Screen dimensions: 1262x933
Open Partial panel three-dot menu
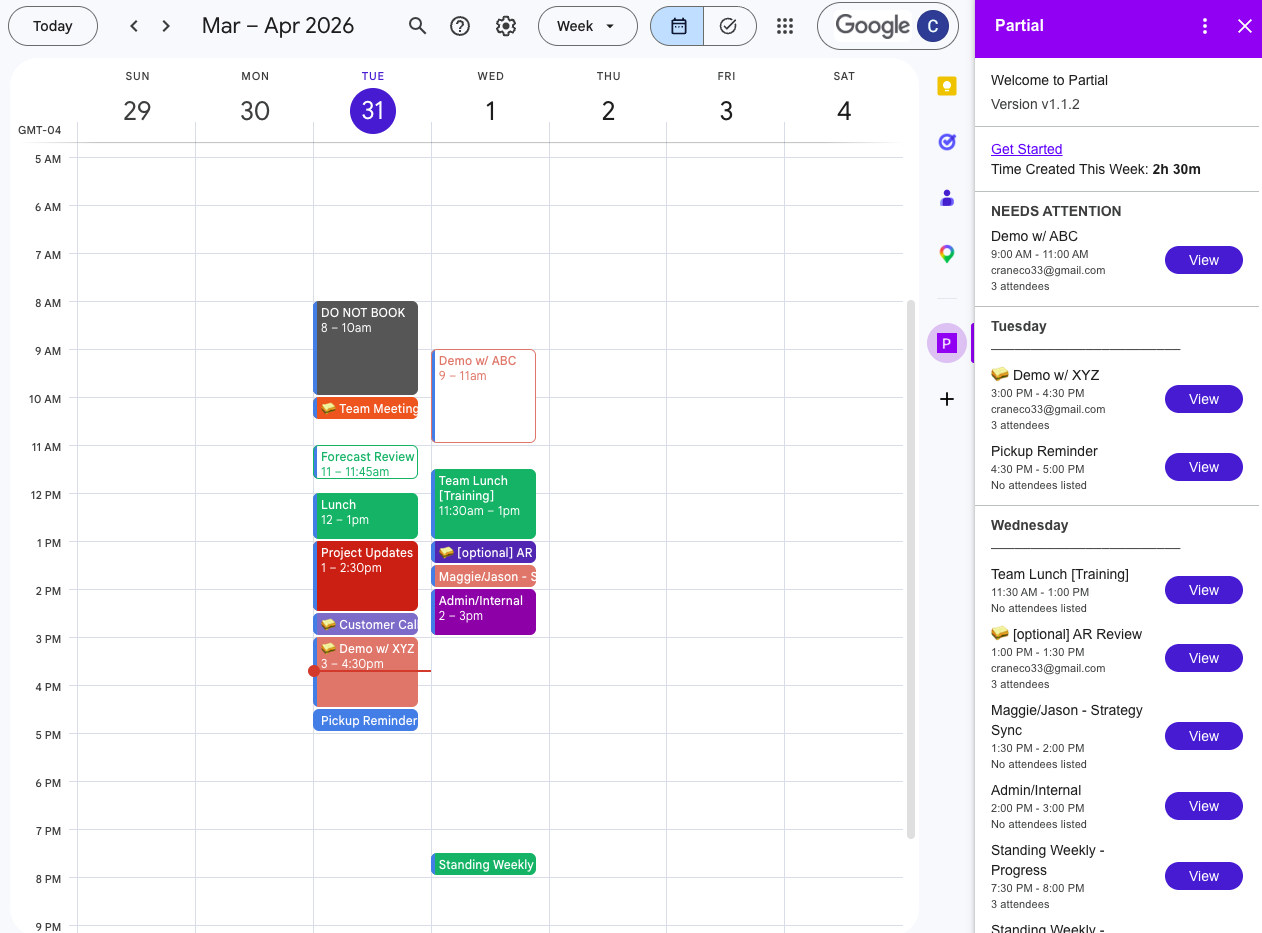1205,26
